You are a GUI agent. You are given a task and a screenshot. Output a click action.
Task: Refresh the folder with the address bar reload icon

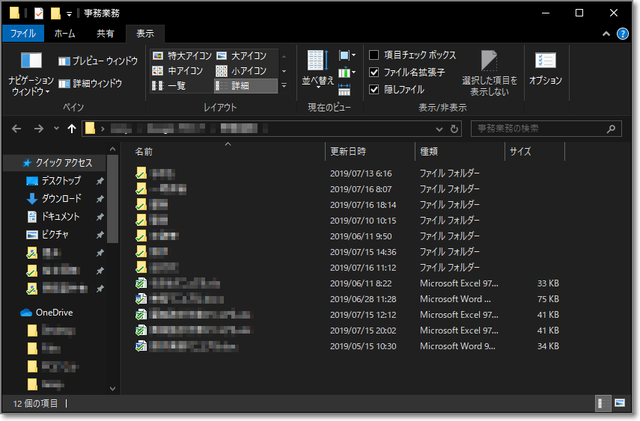[x=454, y=129]
